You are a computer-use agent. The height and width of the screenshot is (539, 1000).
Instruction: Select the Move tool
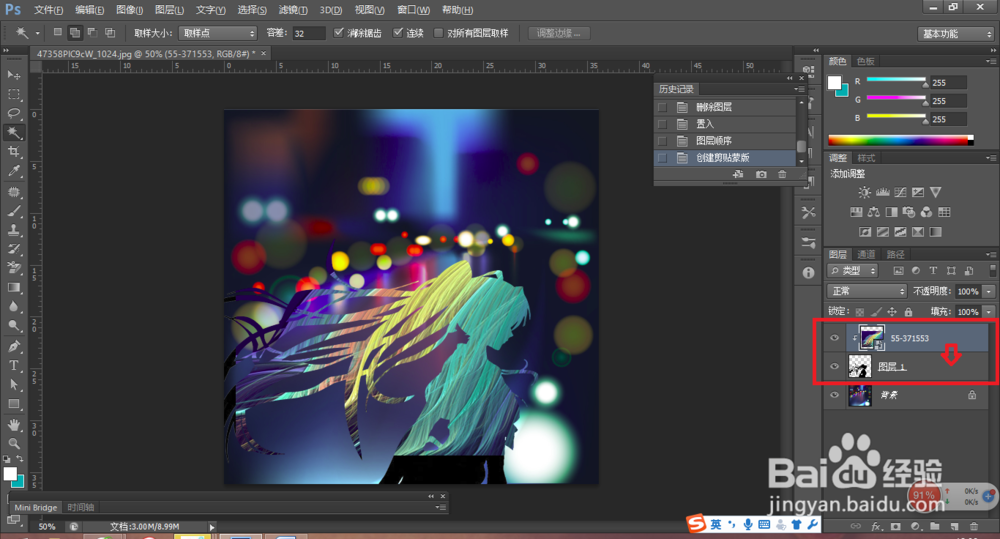(13, 75)
